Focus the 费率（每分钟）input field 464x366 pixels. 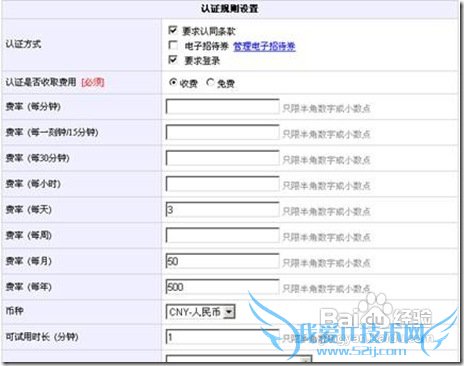point(222,107)
